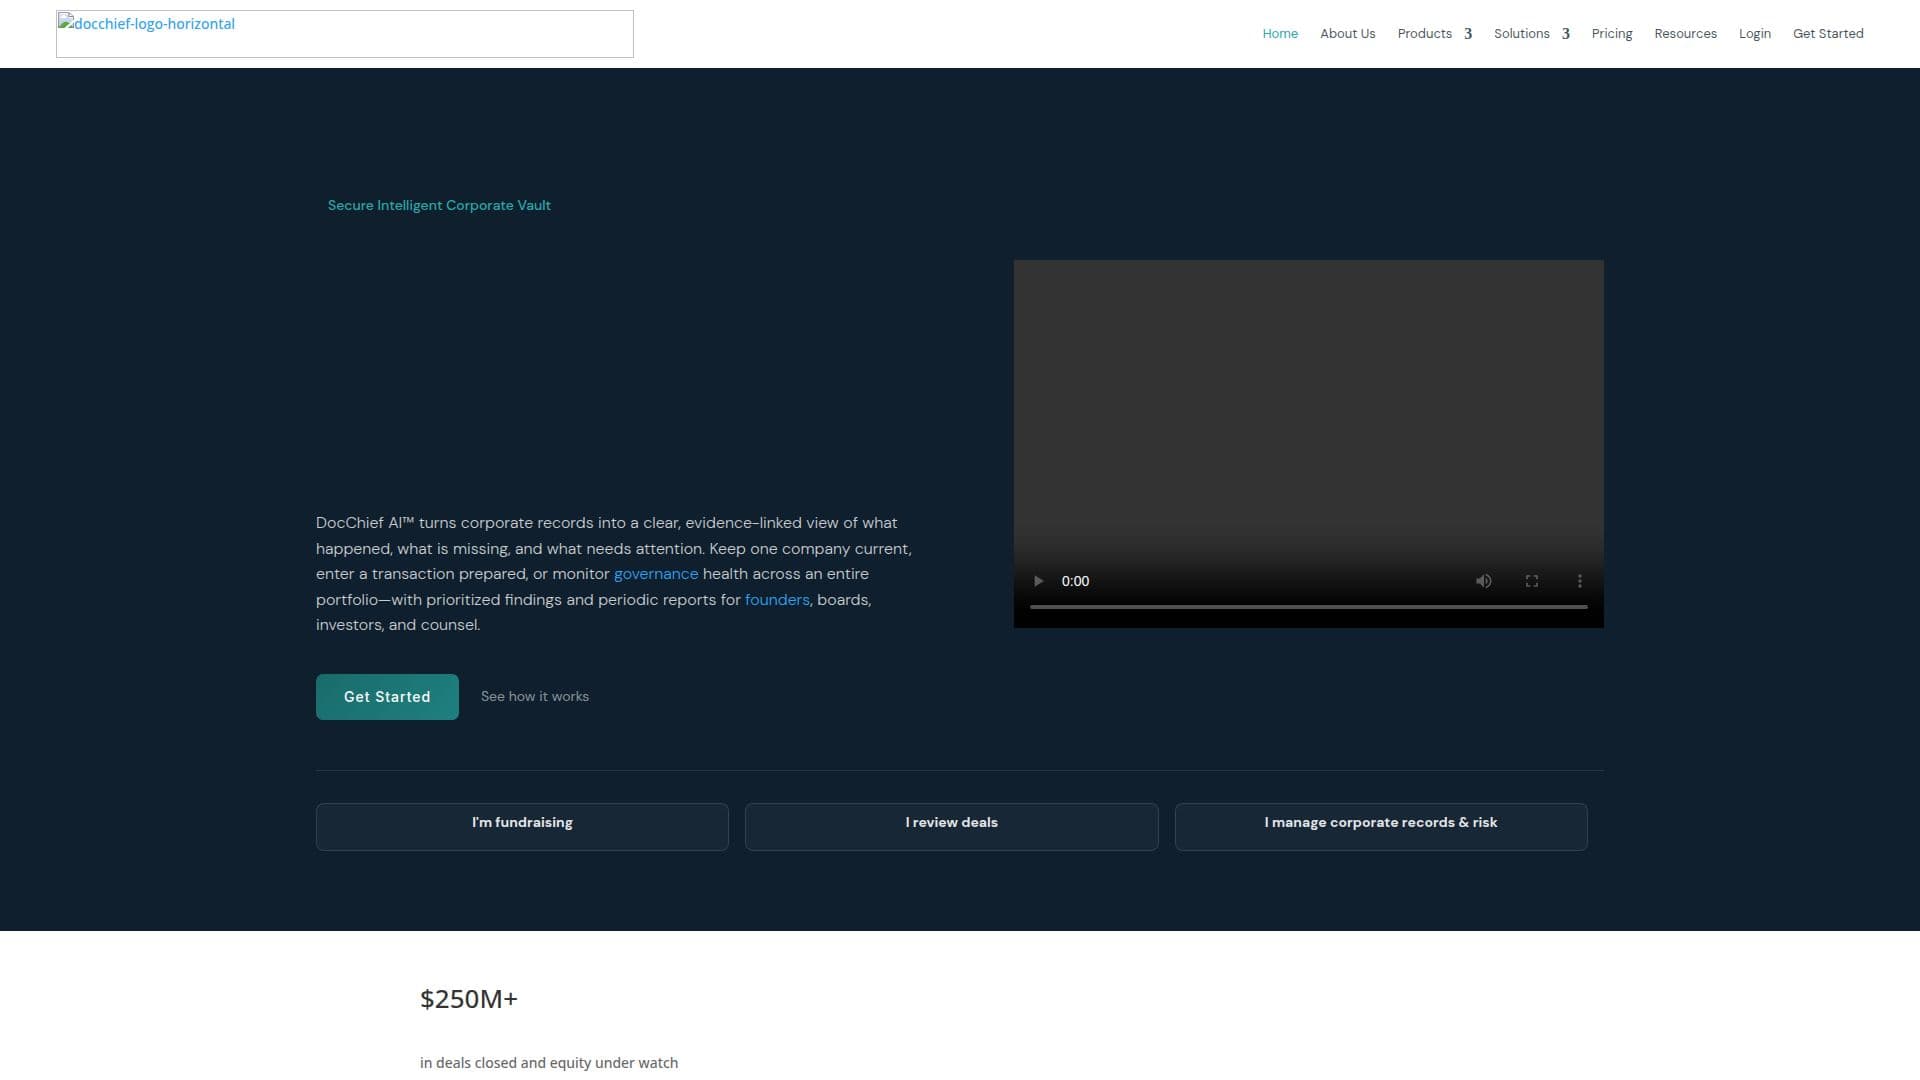Open video player more options menu
This screenshot has width=1920, height=1080.
tap(1580, 581)
